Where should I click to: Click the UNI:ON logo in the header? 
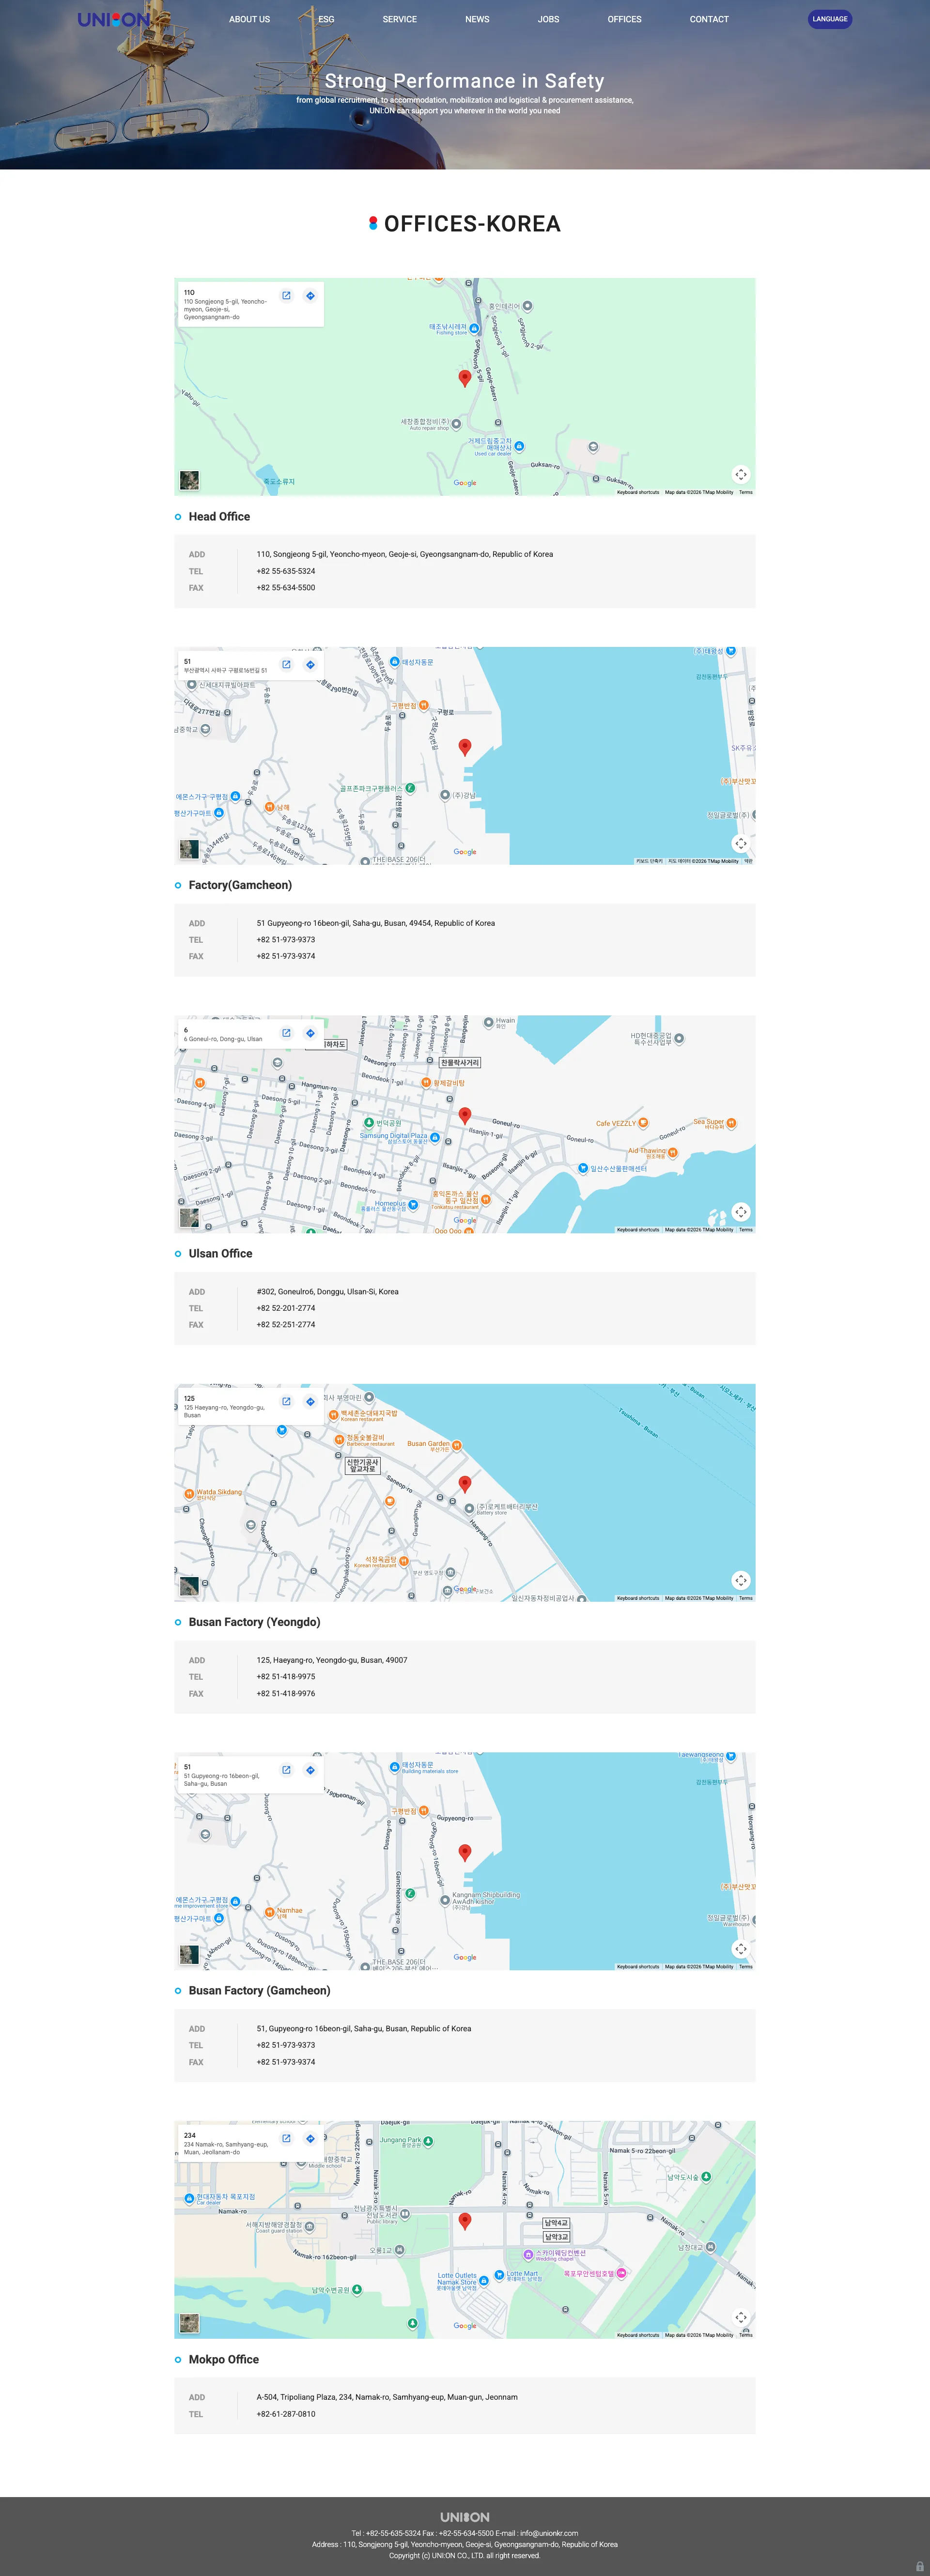114,19
